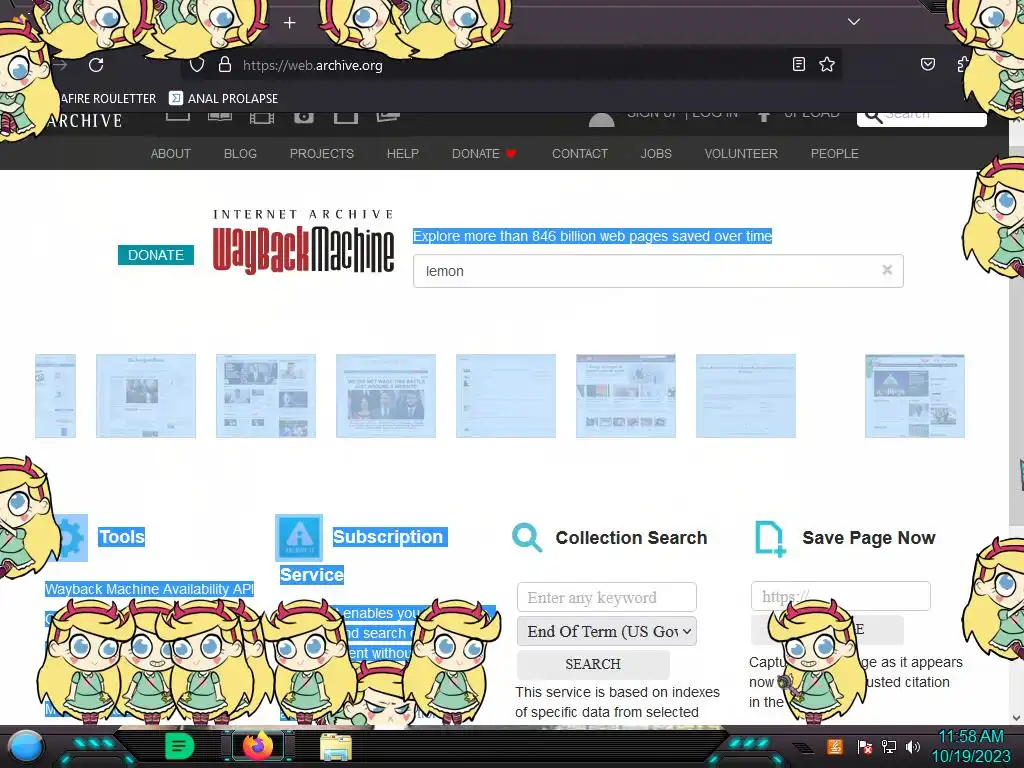Bookmark this page with star icon
This screenshot has height=768, width=1024.
827,64
